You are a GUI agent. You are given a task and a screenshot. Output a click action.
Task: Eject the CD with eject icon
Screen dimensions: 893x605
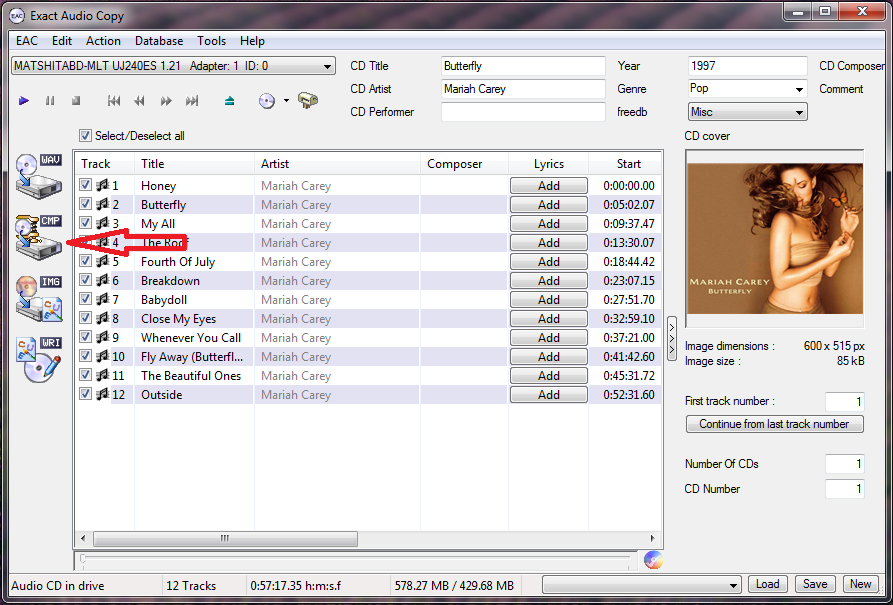(230, 101)
